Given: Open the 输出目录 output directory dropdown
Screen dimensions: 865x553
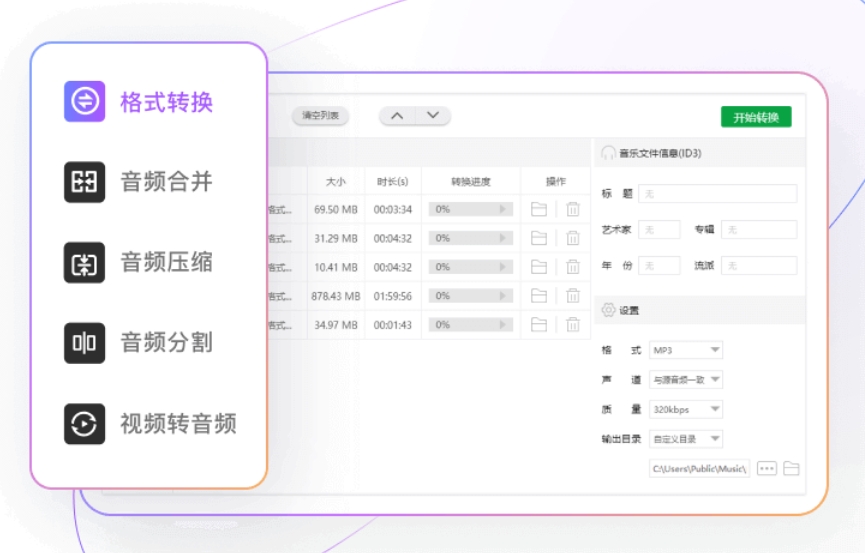Looking at the screenshot, I should pos(686,439).
